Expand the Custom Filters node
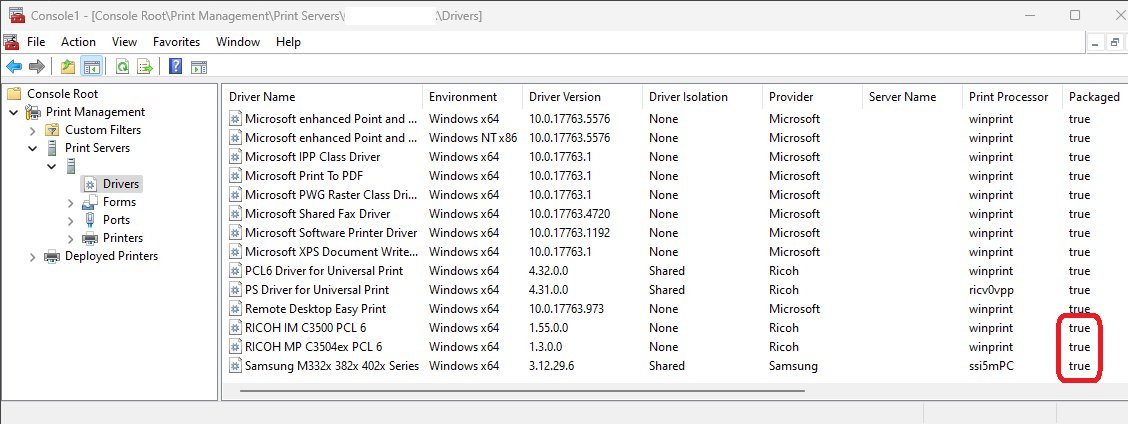The height and width of the screenshot is (424, 1129). click(x=32, y=130)
